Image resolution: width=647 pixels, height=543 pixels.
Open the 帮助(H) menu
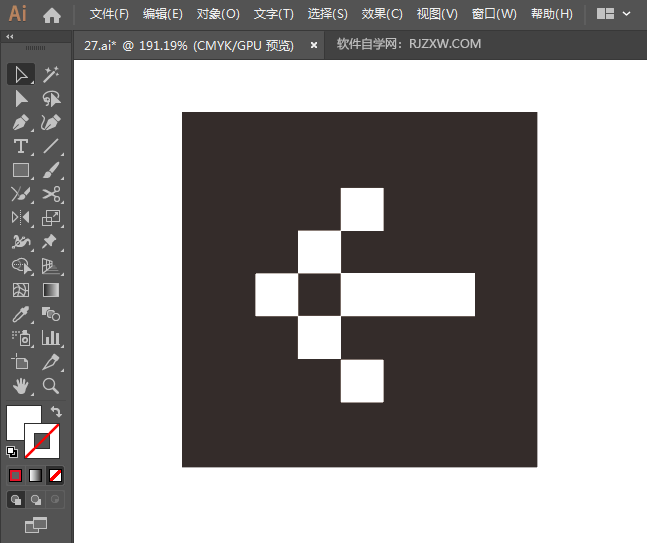(x=552, y=14)
